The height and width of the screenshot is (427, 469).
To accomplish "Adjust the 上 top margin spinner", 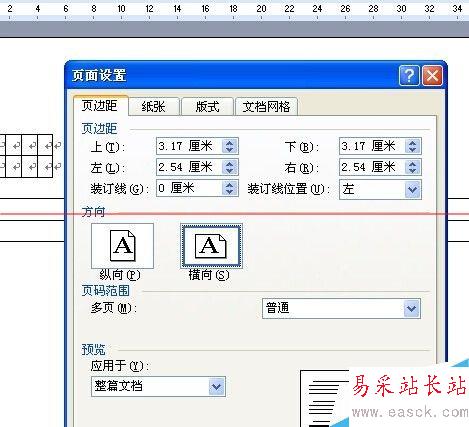I will click(x=230, y=146).
